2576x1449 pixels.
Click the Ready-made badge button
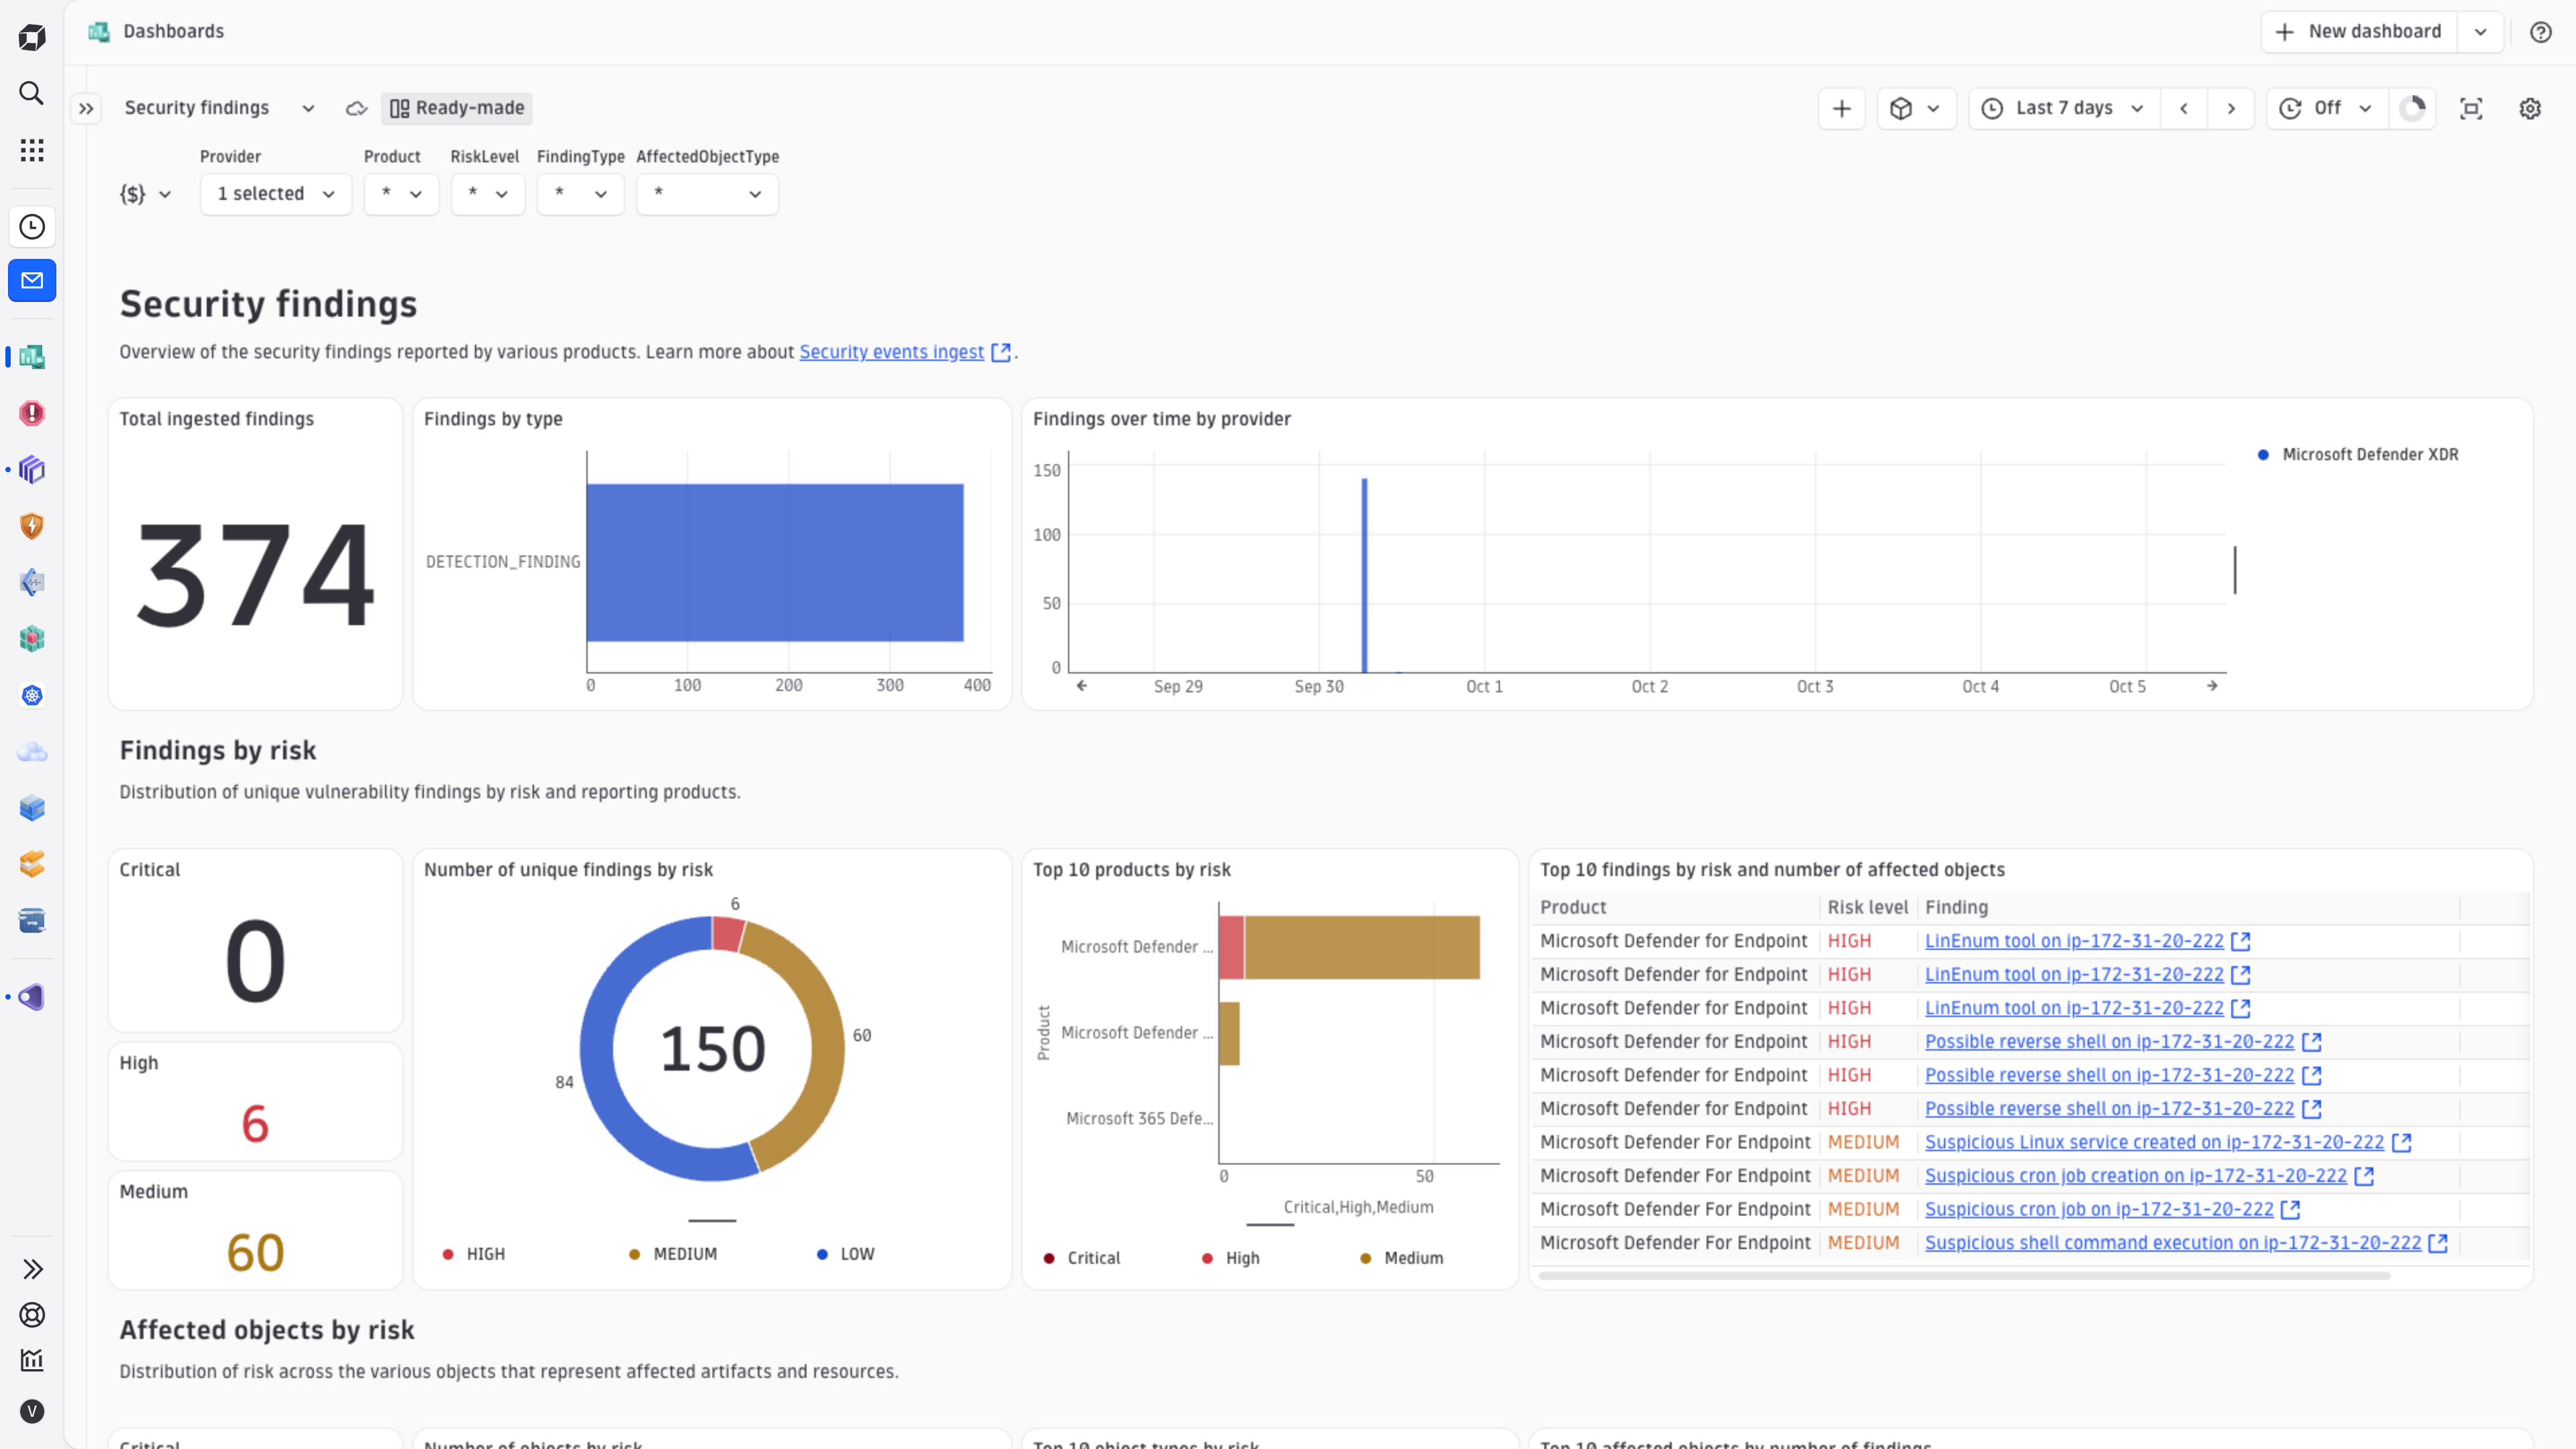pos(457,108)
